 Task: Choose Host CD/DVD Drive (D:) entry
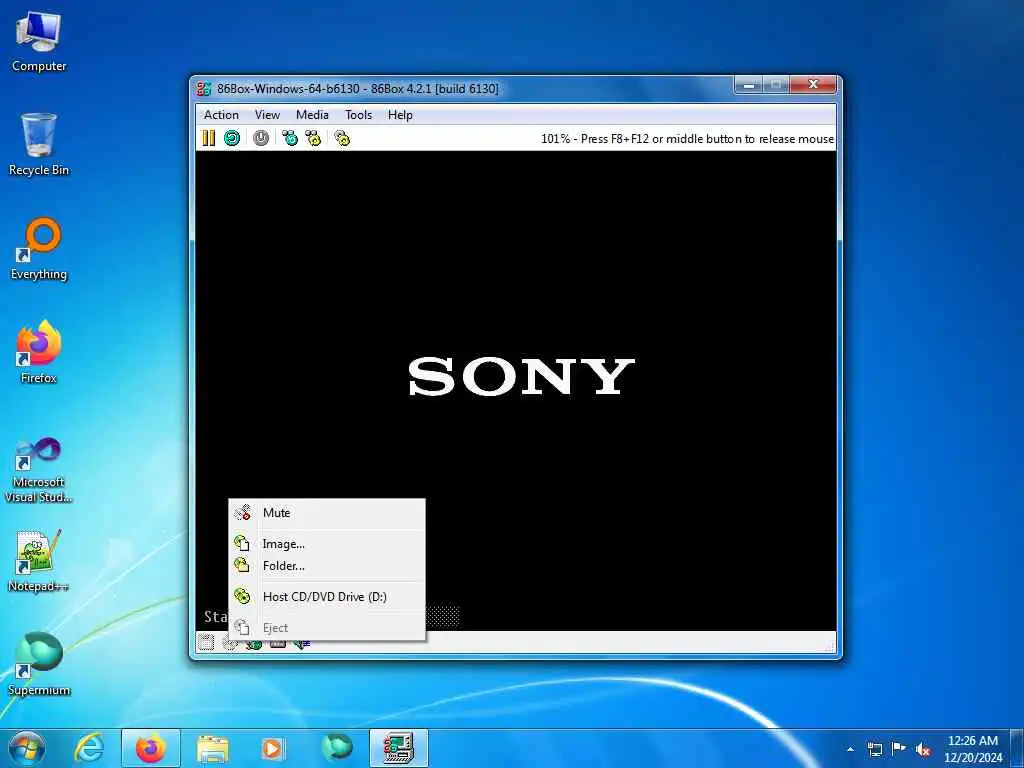327,596
